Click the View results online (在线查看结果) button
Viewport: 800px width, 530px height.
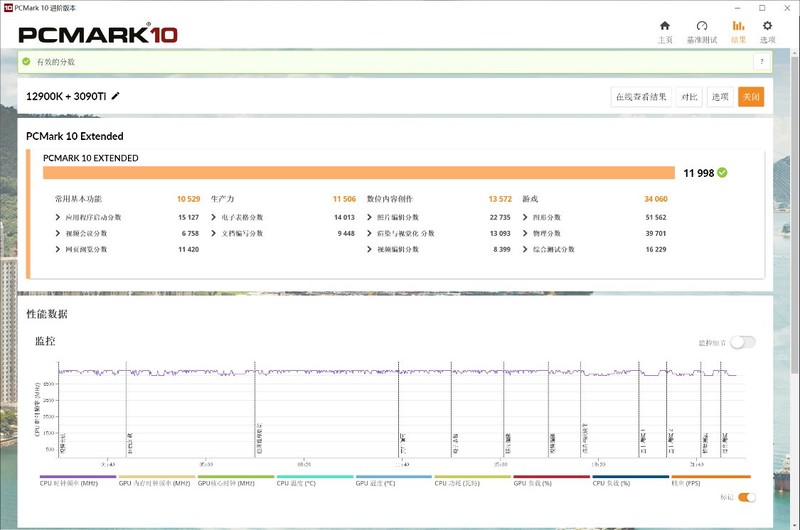point(641,97)
